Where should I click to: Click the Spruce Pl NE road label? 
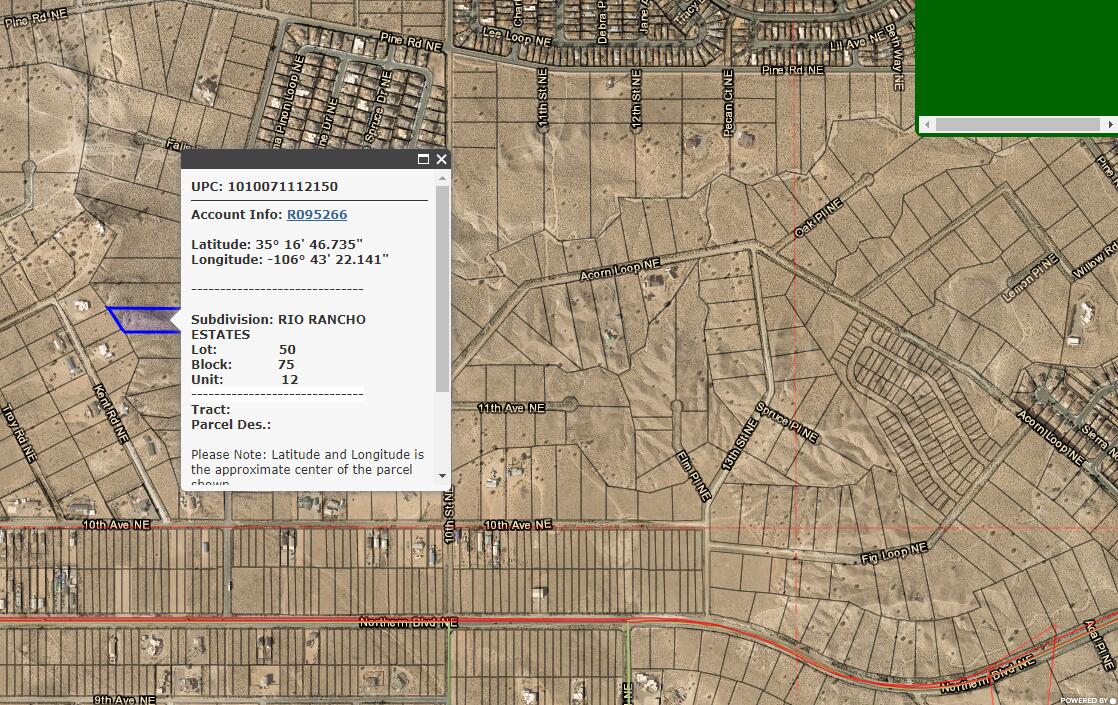pos(788,422)
